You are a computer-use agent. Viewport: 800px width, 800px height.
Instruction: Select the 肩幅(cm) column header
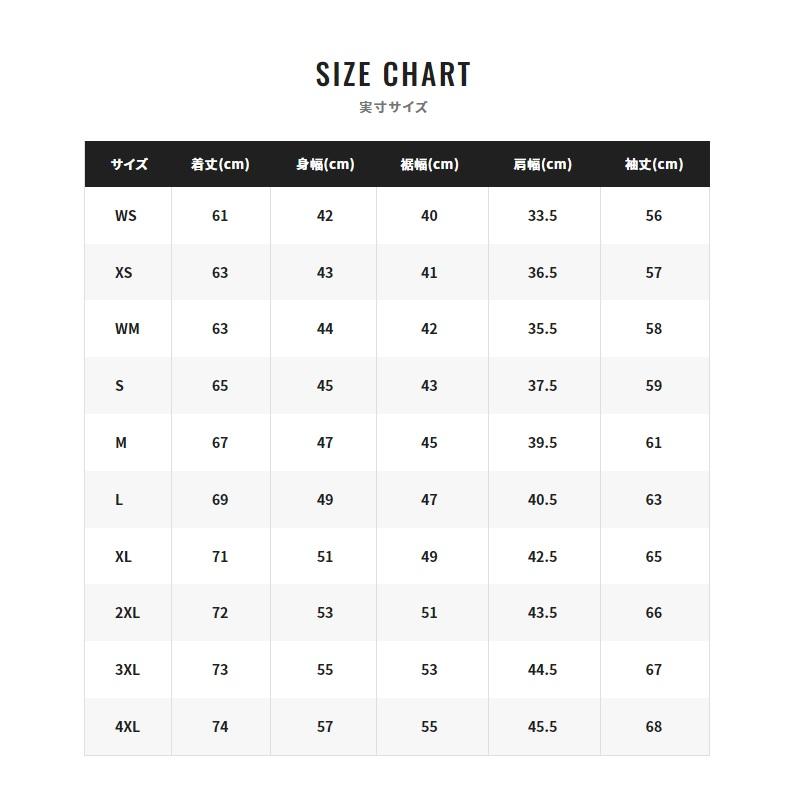542,164
